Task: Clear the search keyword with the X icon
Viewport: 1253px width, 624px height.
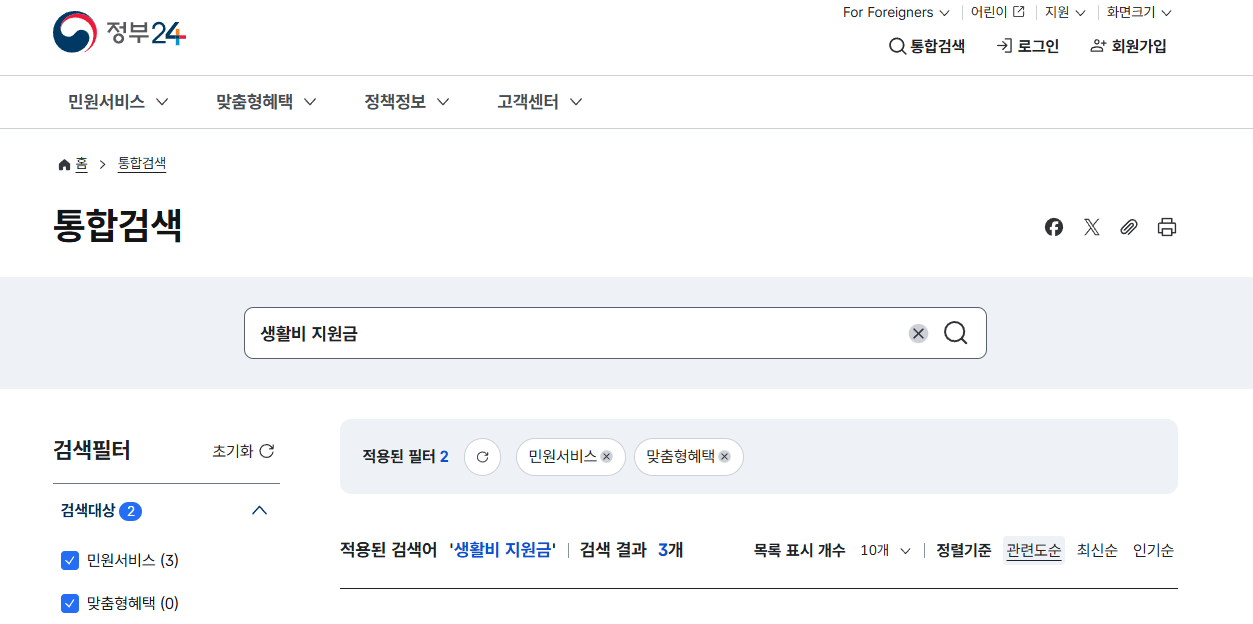Action: click(x=917, y=333)
